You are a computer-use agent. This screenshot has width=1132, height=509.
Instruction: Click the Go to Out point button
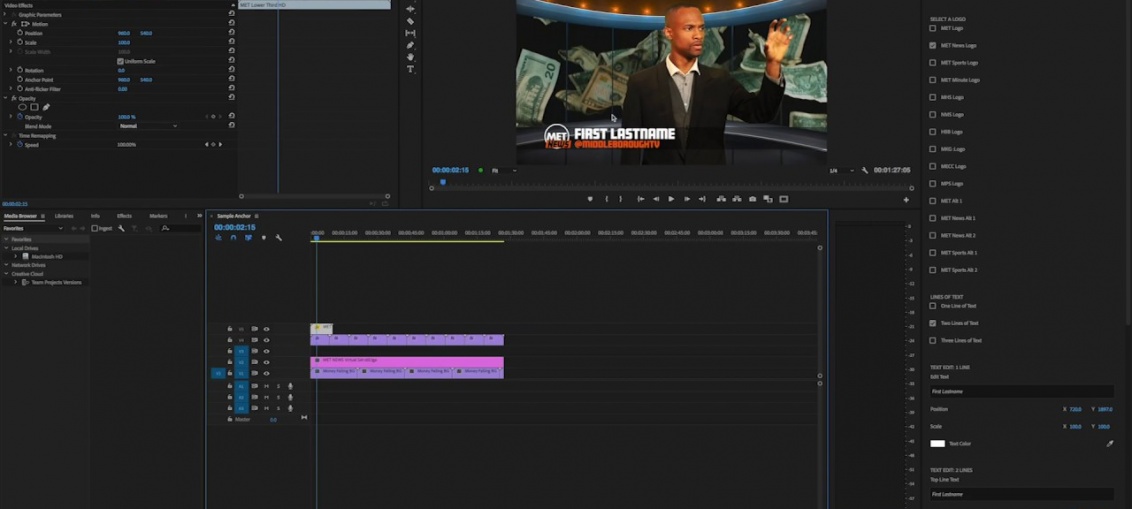click(702, 199)
